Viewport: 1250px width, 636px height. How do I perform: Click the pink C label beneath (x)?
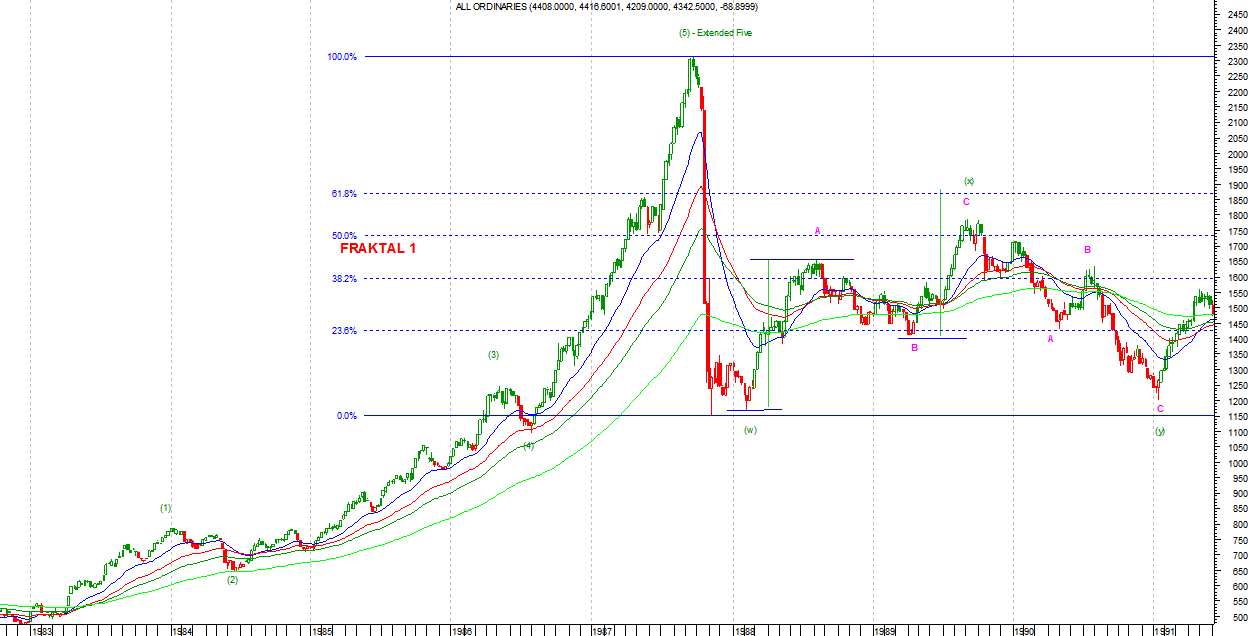[966, 202]
